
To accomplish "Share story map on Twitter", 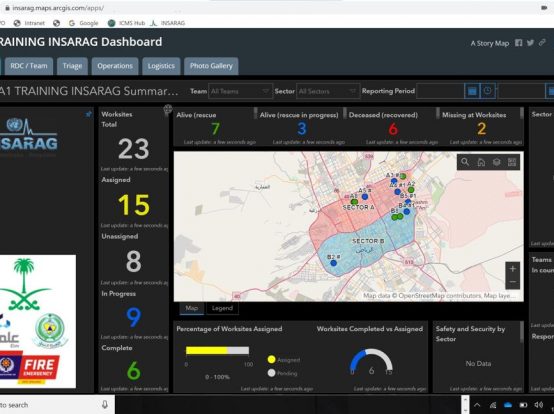I will coord(530,43).
